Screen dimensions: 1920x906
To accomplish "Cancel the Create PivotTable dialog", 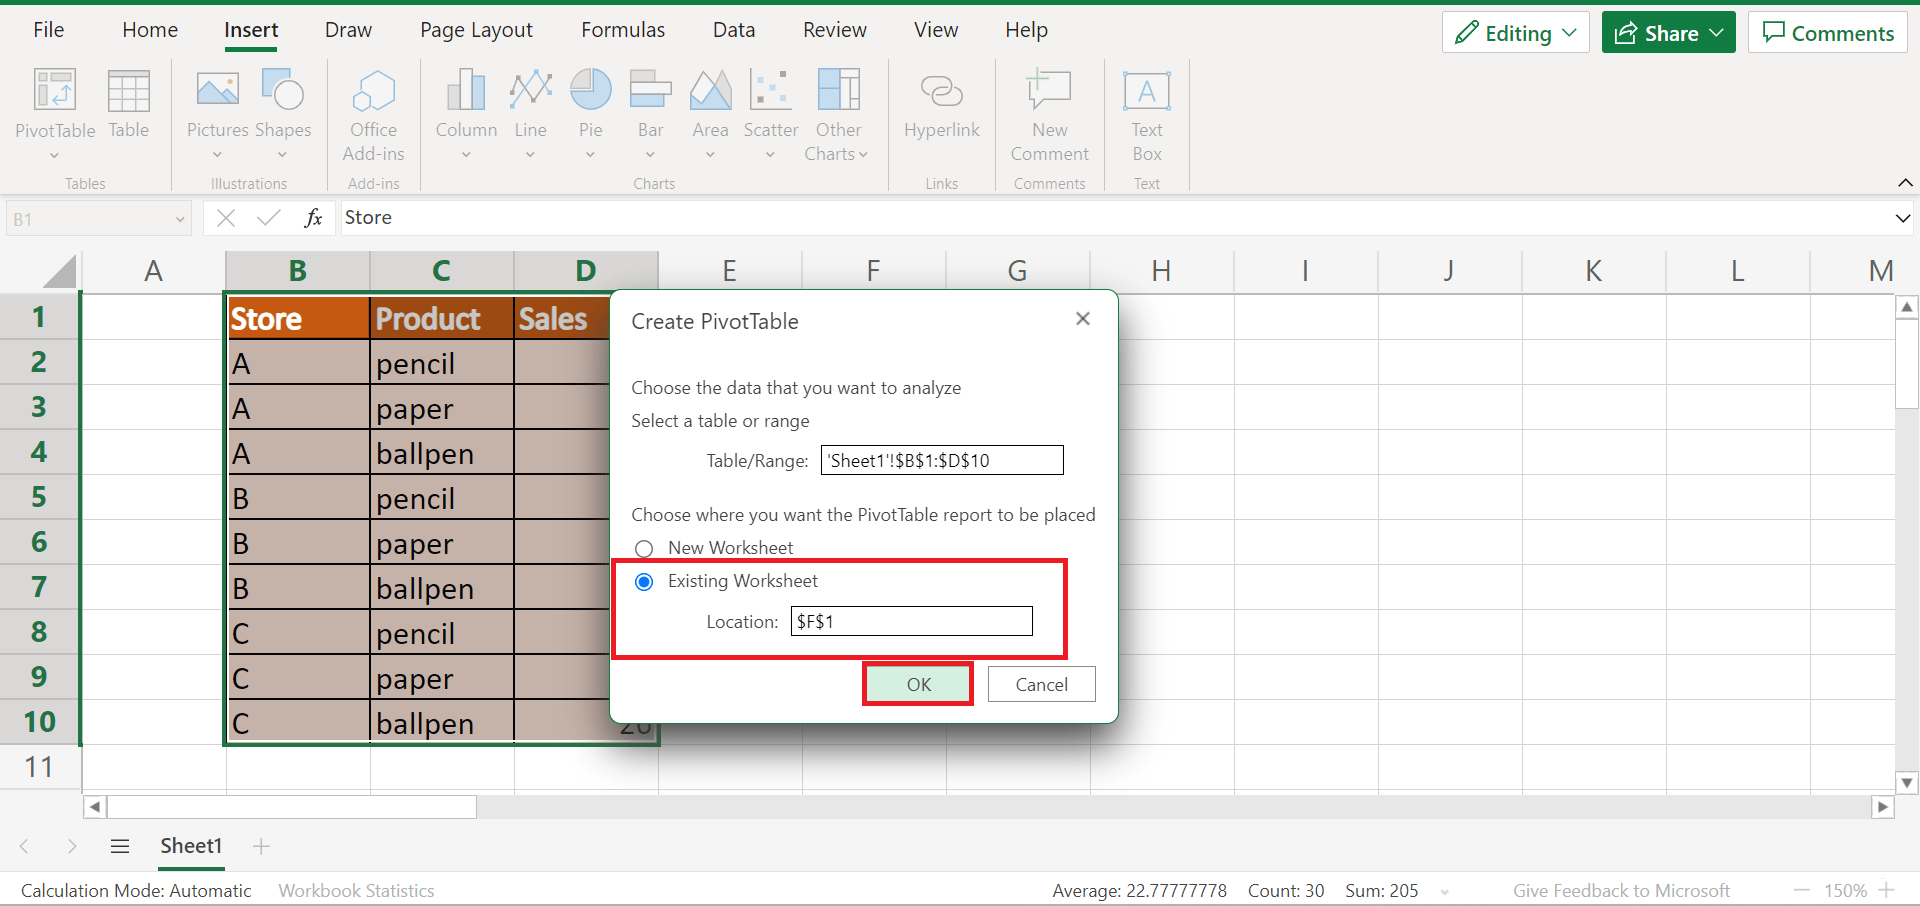I will (1041, 684).
